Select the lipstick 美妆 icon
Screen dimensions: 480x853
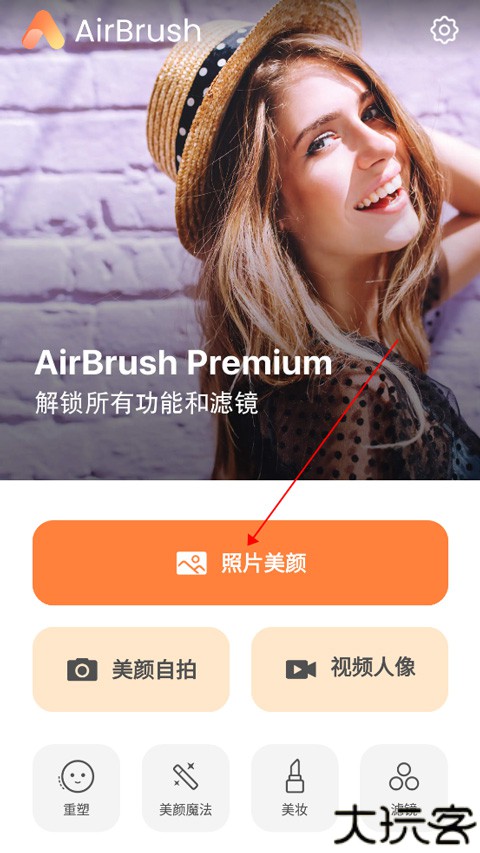[x=294, y=776]
